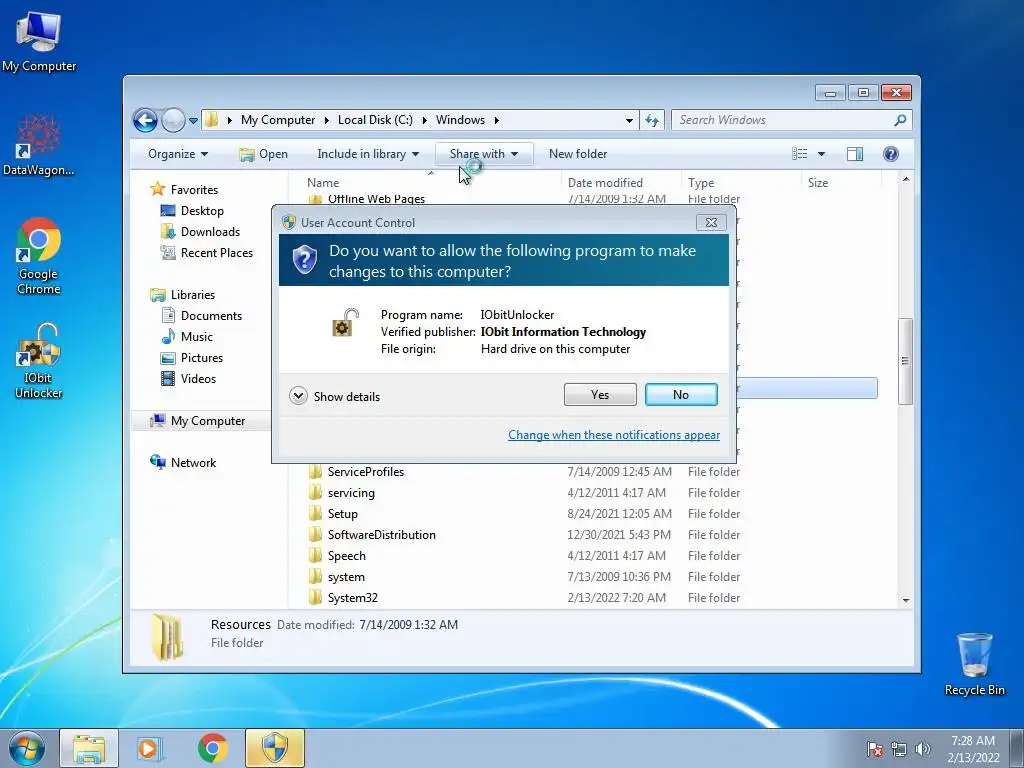Launch Windows Media Player from the taskbar
The image size is (1024, 768).
150,748
